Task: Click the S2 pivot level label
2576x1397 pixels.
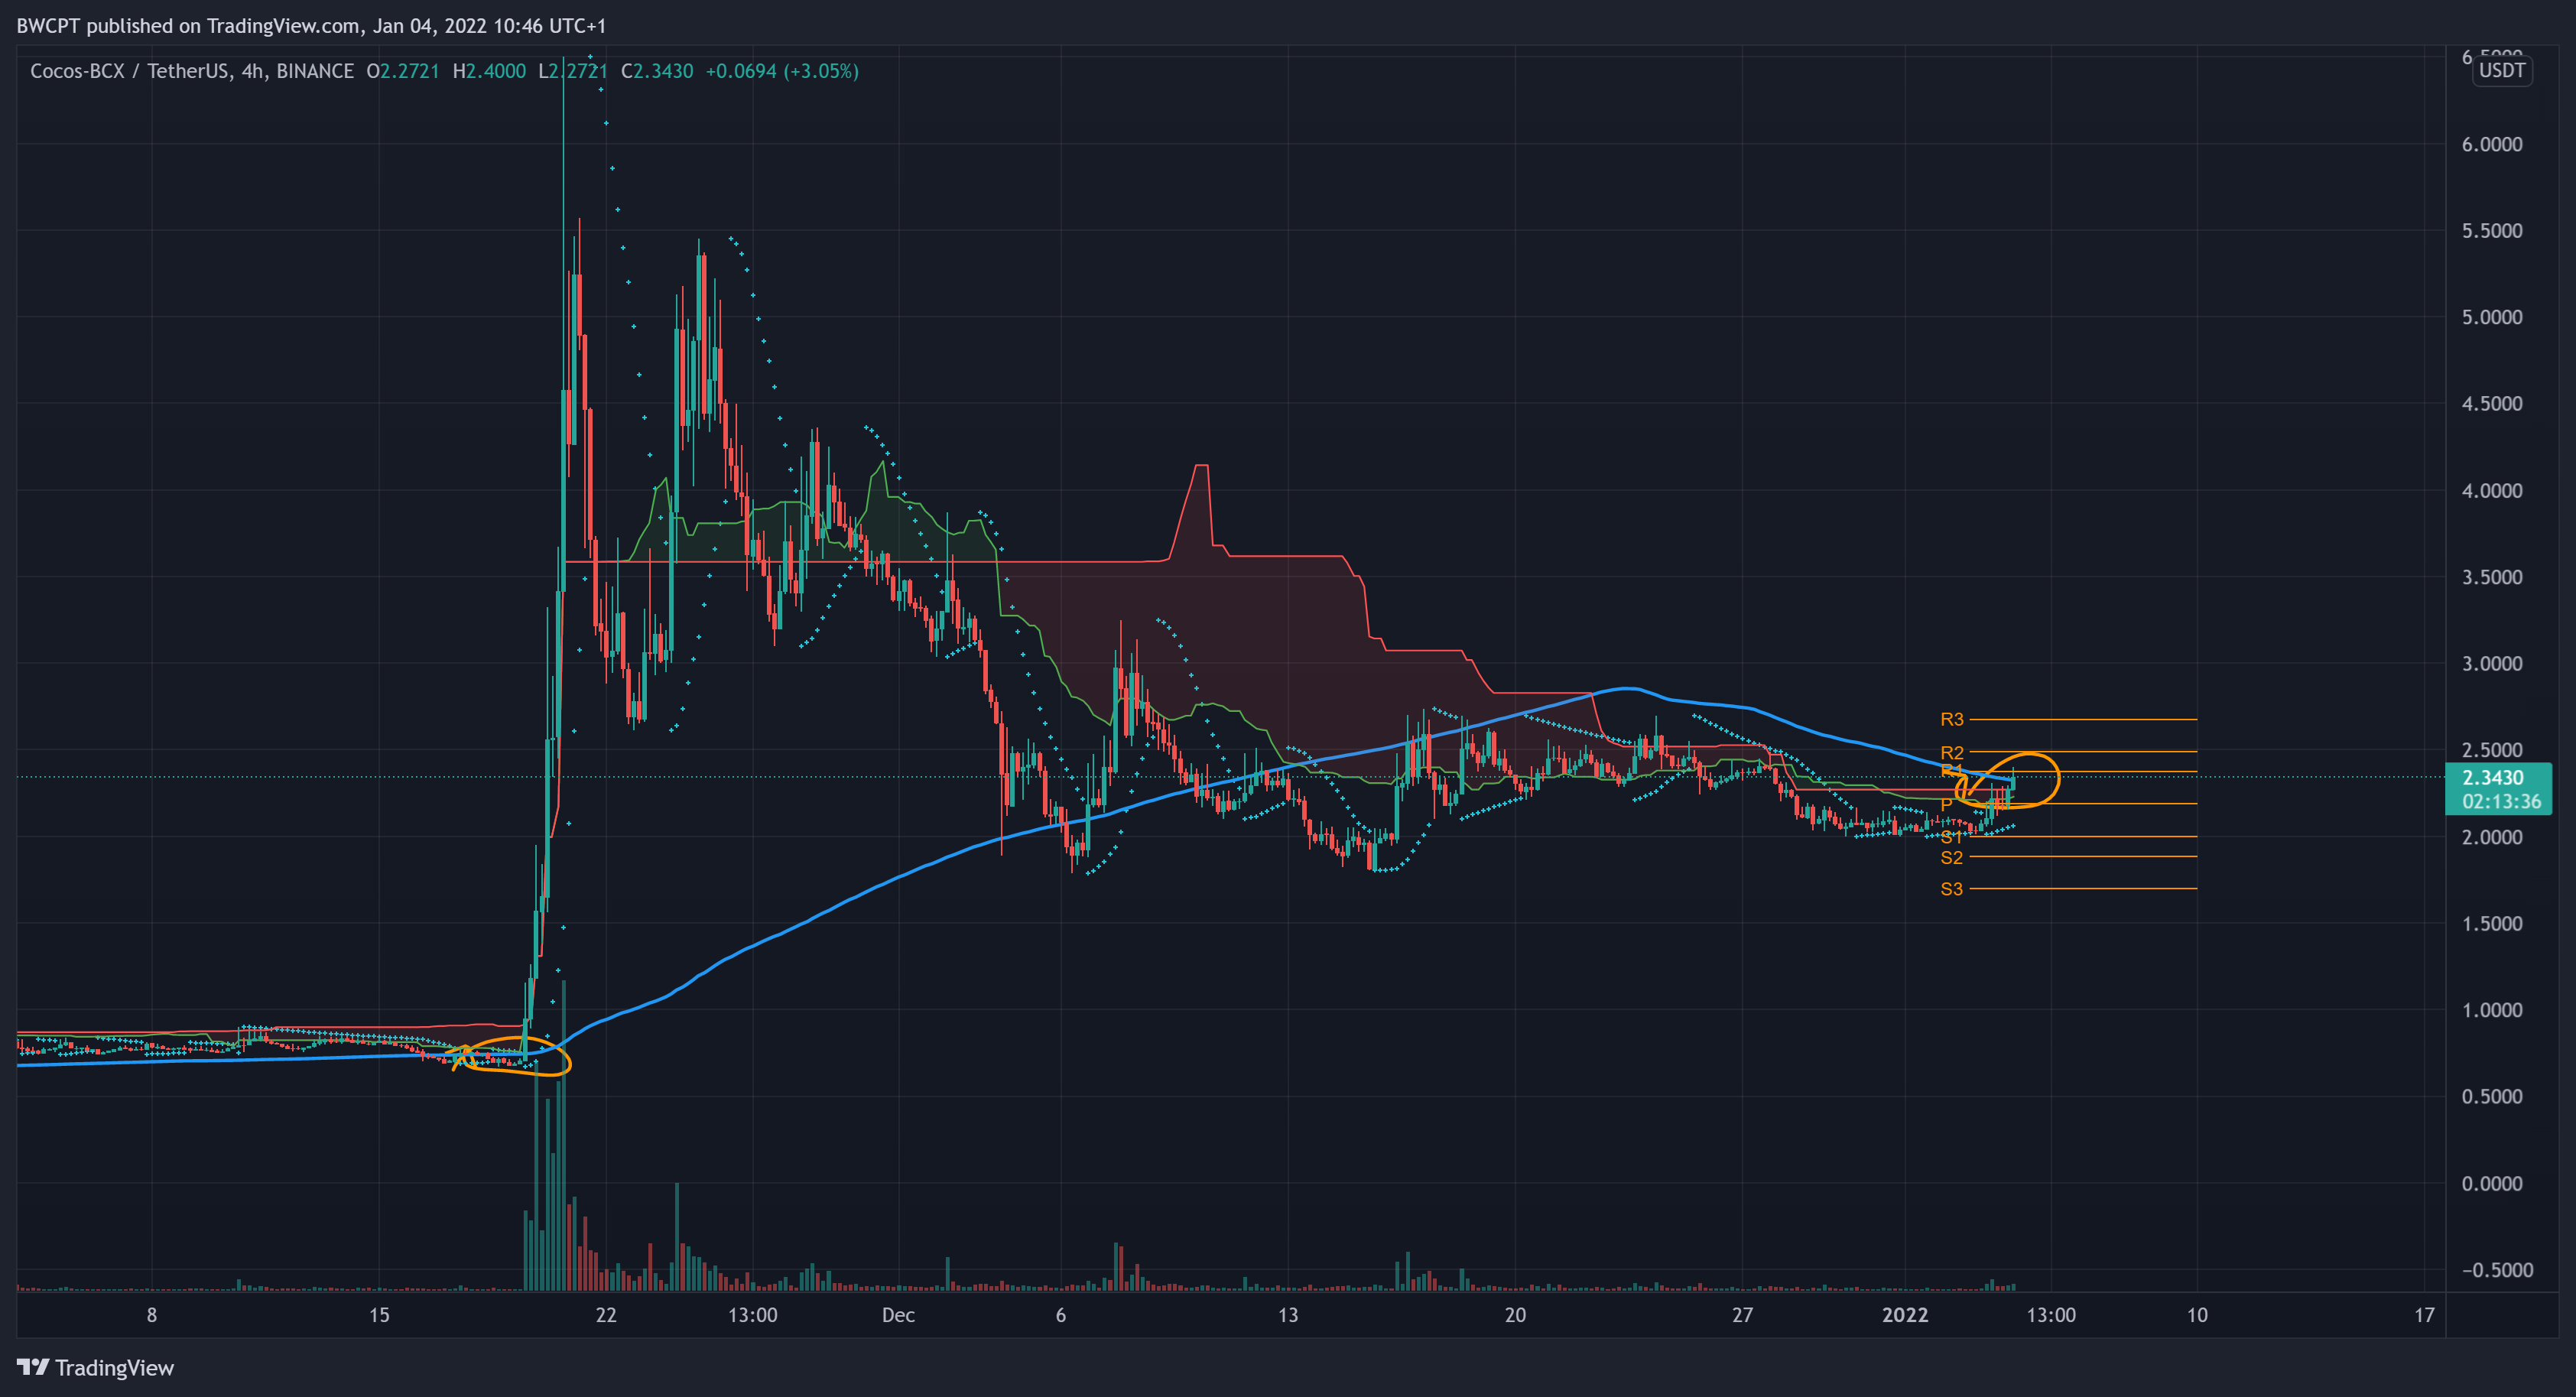Action: (x=1951, y=857)
